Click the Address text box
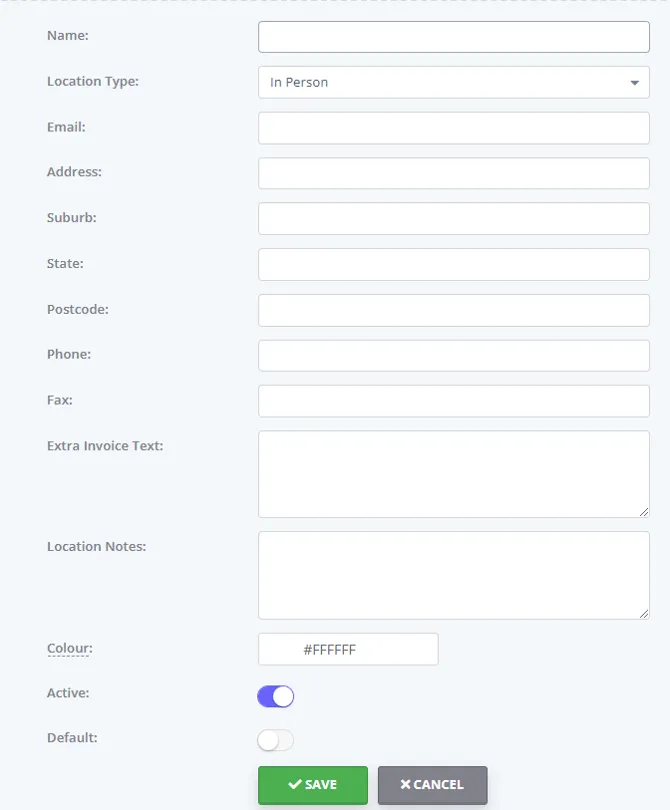This screenshot has height=810, width=670. 454,173
